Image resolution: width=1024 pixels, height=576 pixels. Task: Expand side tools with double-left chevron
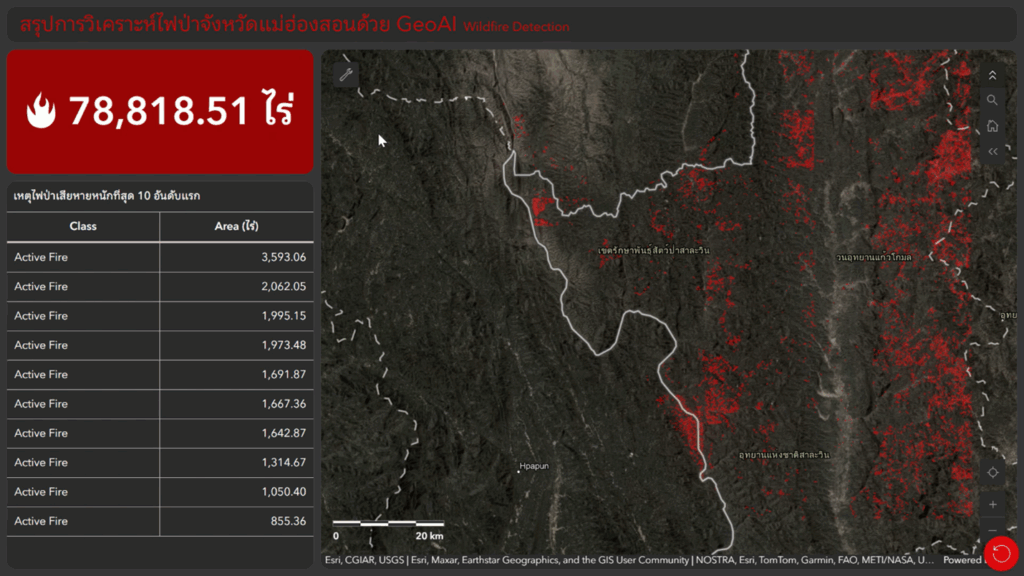[992, 152]
